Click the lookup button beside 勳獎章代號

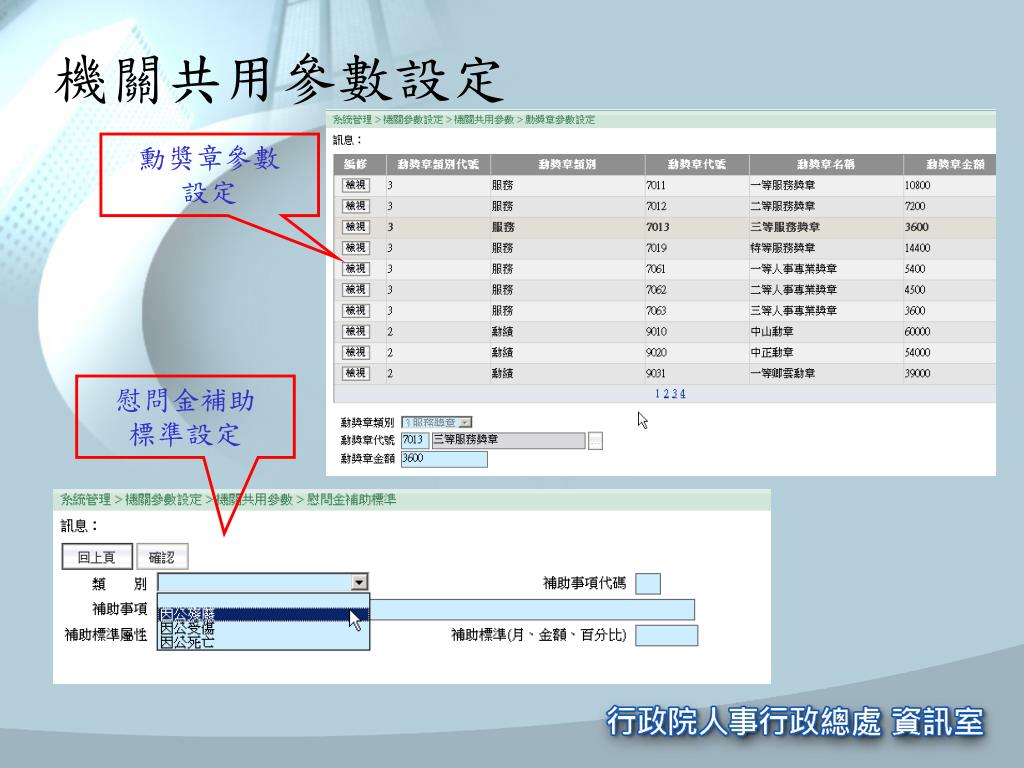[595, 441]
